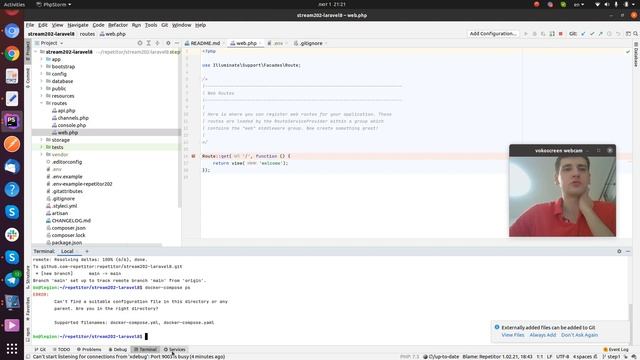Viewport: 640px width, 360px height.
Task: Click View Files link in Git notification
Action: click(x=513, y=335)
